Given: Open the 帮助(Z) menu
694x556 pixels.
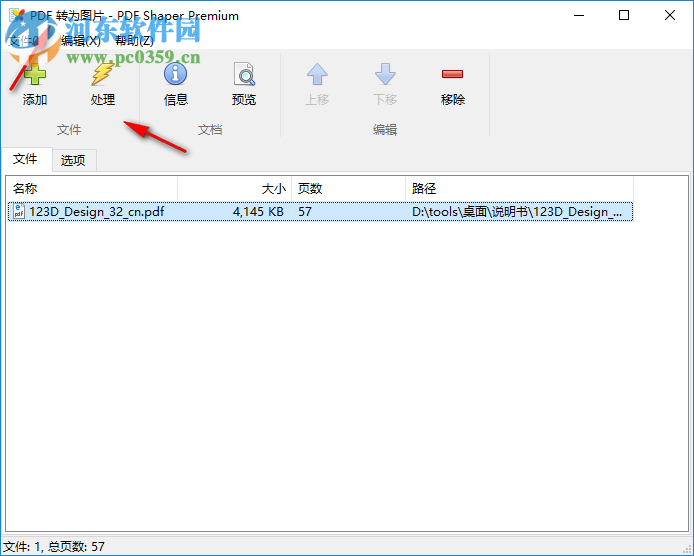Looking at the screenshot, I should [x=135, y=41].
